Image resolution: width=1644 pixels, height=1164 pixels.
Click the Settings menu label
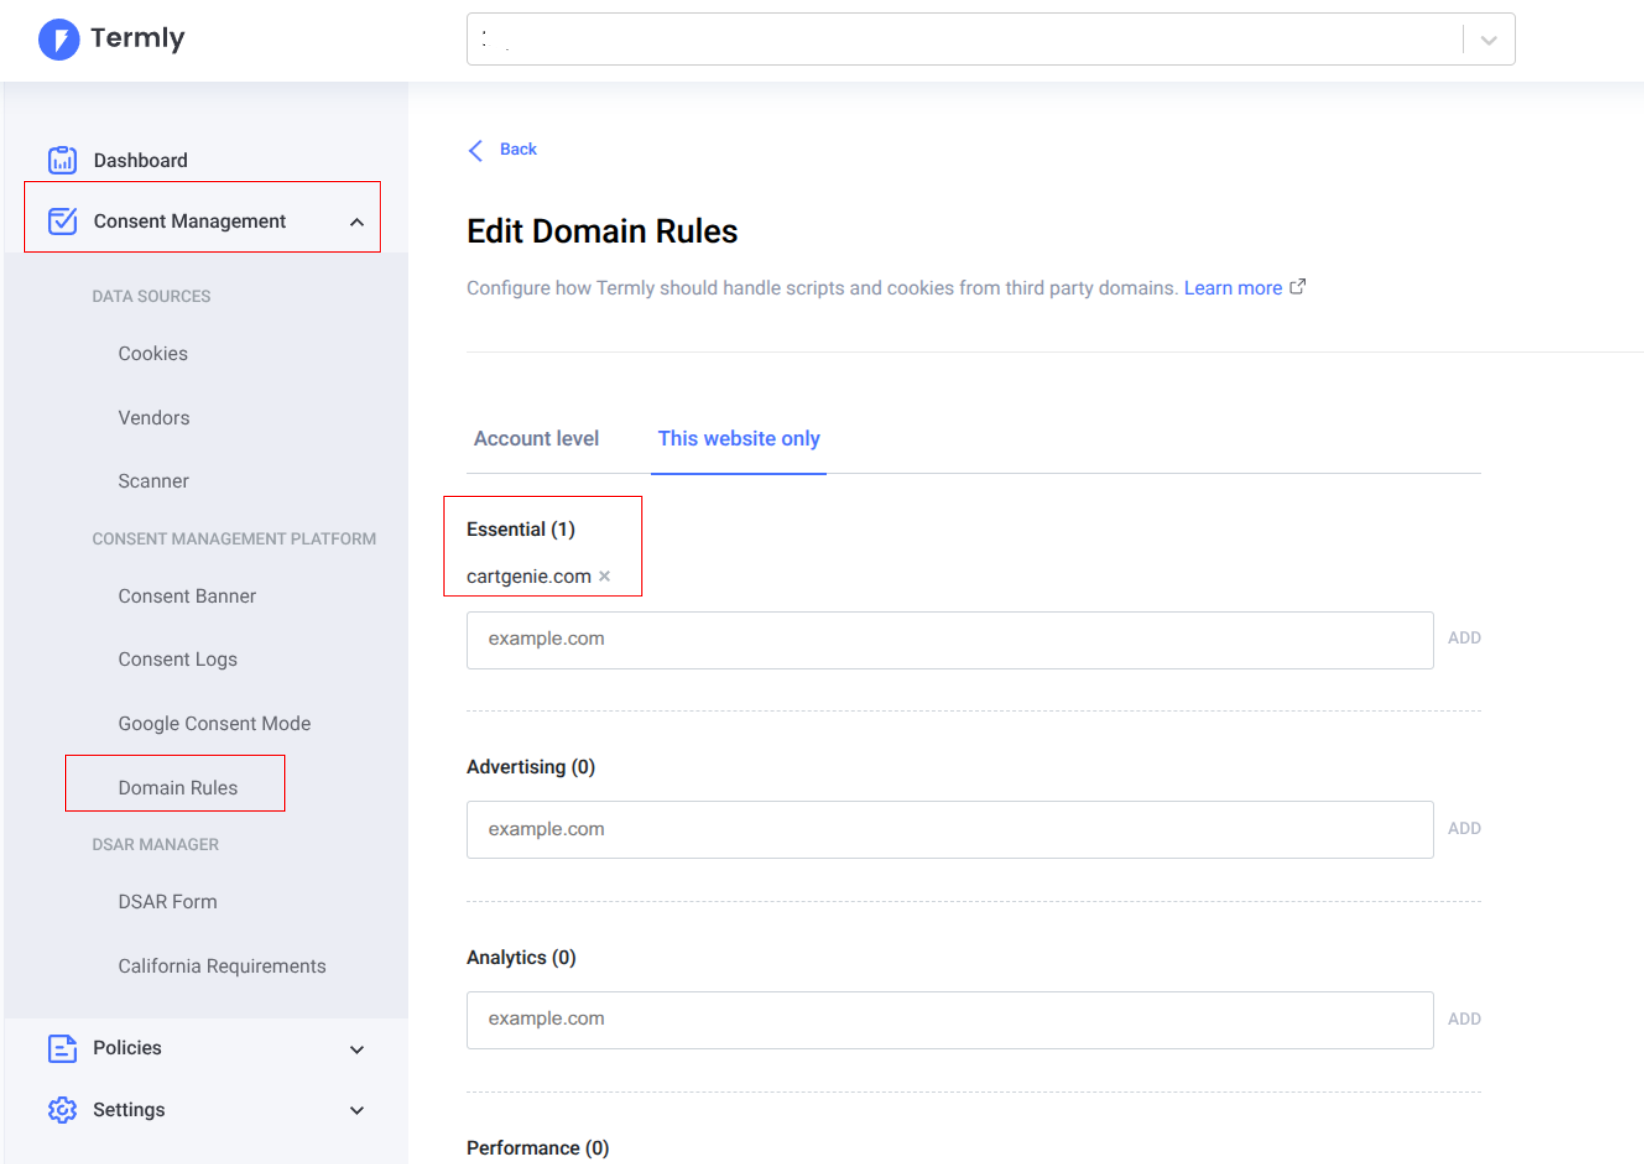pos(129,1110)
